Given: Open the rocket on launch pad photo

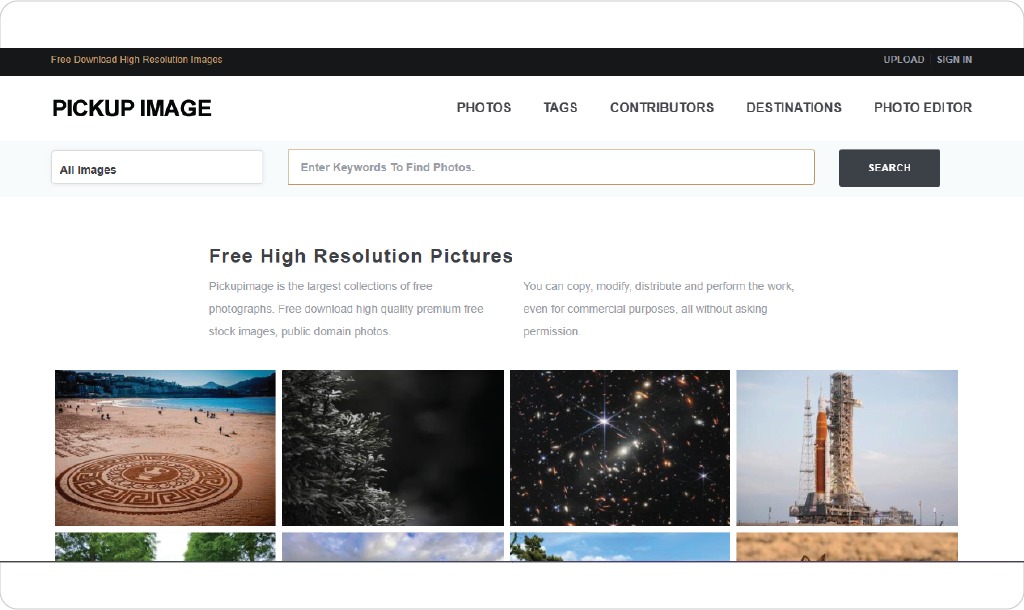Looking at the screenshot, I should [847, 448].
